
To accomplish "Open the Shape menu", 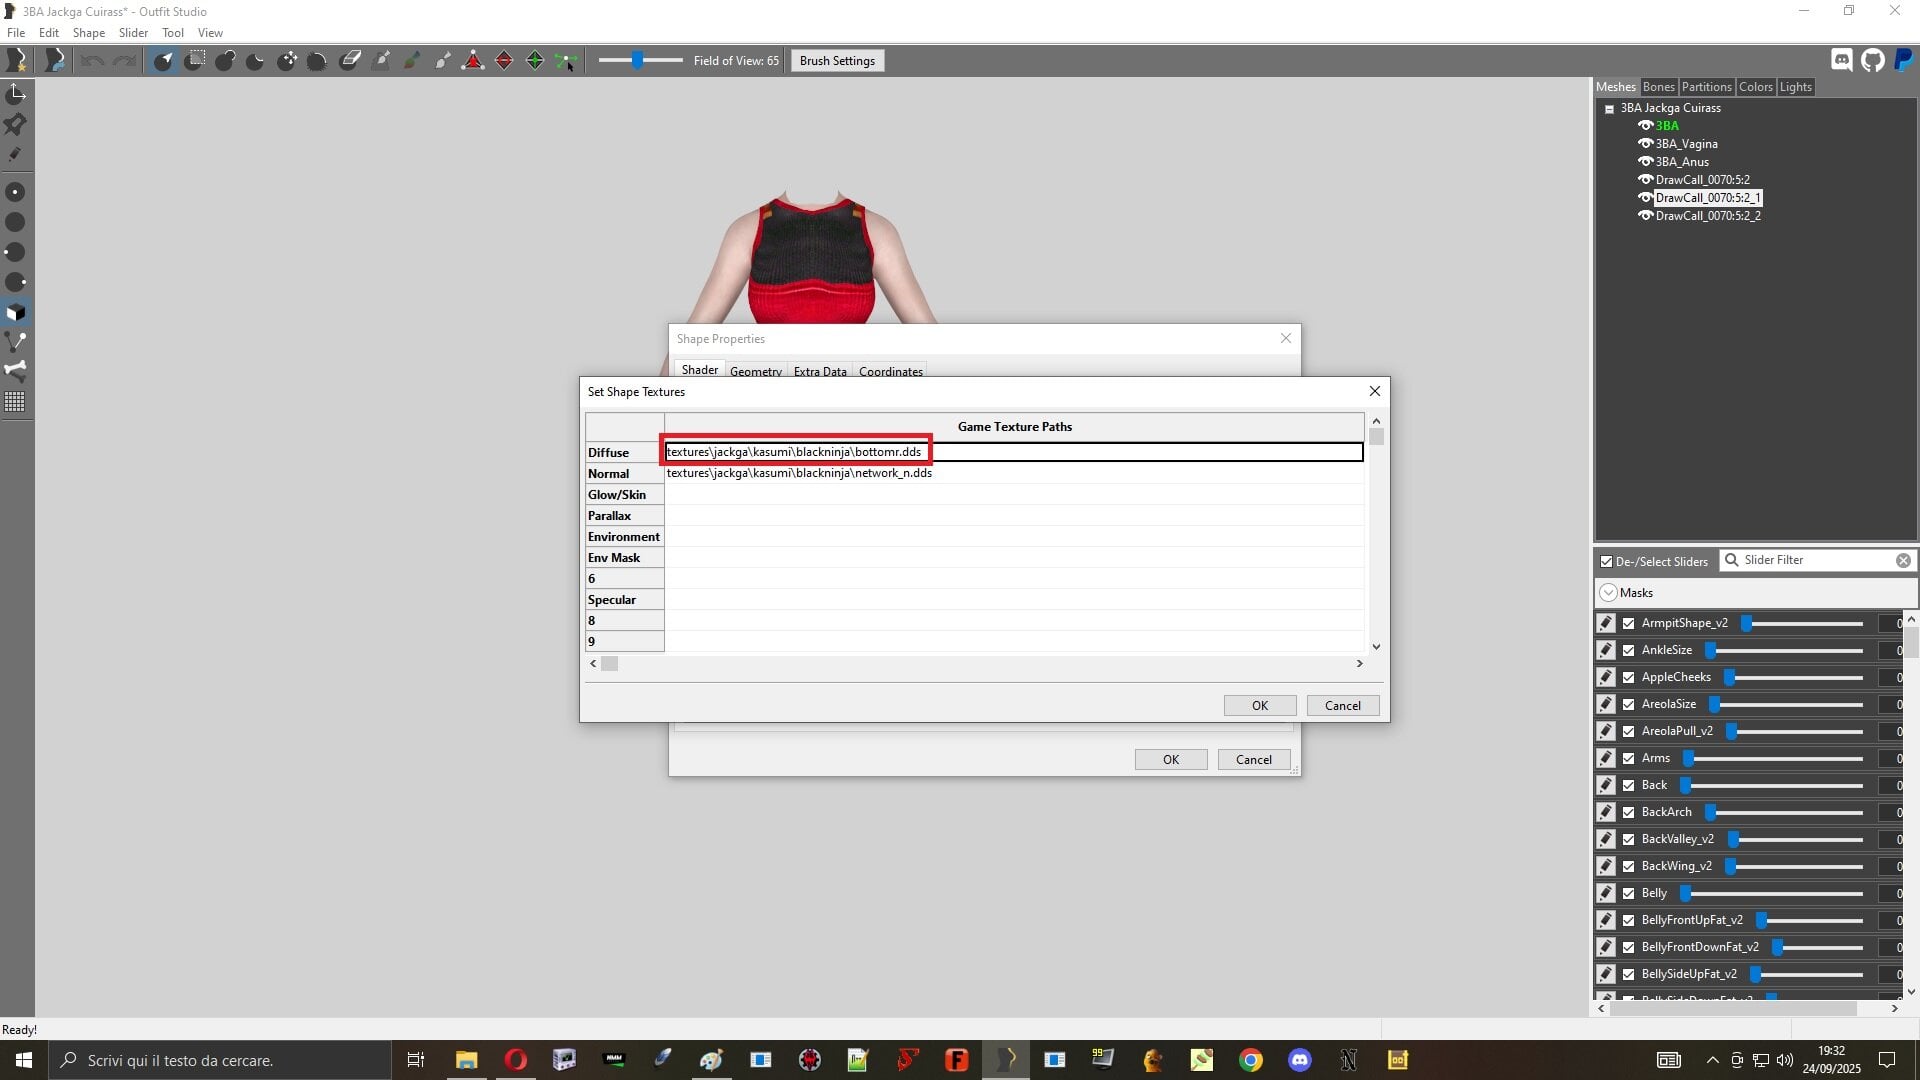I will [89, 33].
